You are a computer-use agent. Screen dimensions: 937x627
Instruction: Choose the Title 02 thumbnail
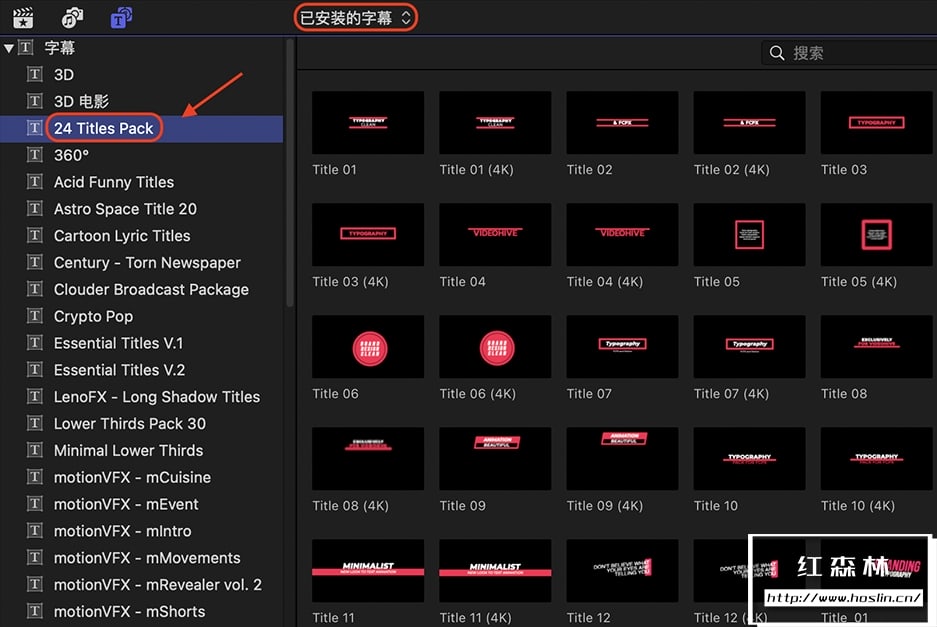coord(622,123)
